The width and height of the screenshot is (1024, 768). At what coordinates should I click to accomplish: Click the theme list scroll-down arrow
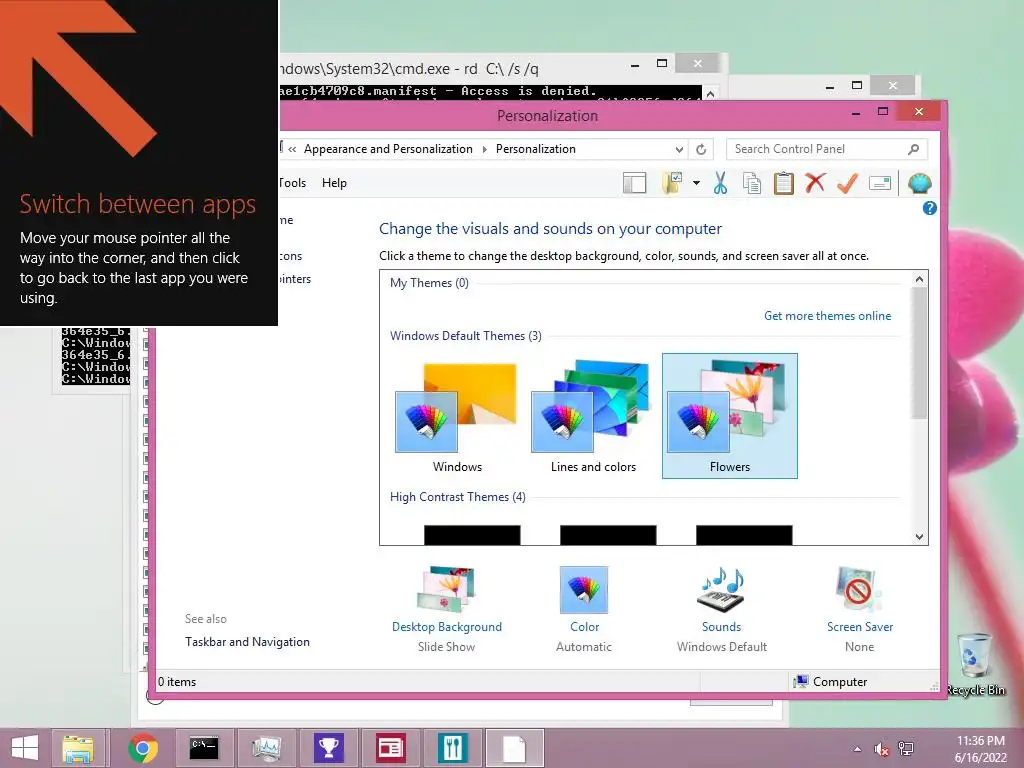pos(920,537)
